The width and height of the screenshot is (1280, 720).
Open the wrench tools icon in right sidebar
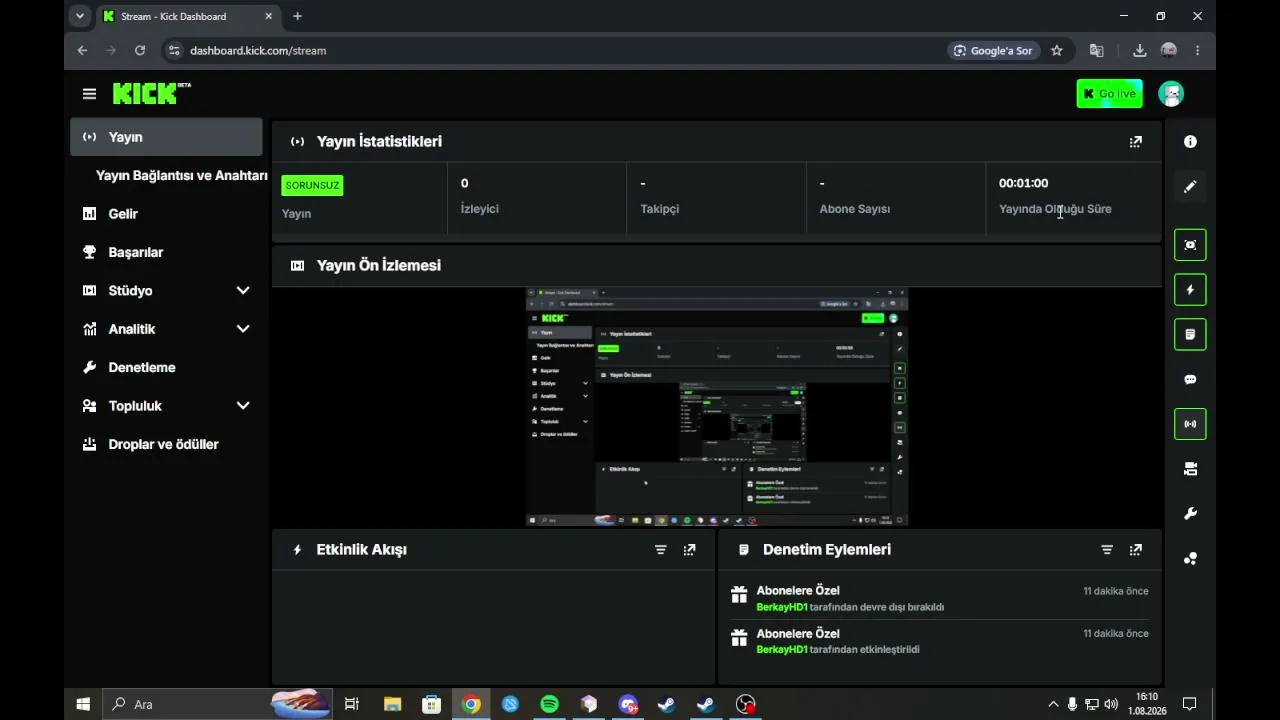click(x=1190, y=514)
